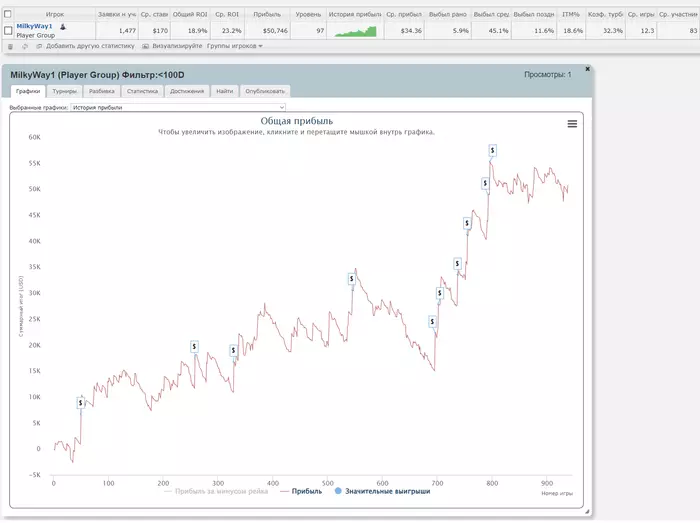The width and height of the screenshot is (700, 523).
Task: Click the 18.9% total ROI cell
Action: (x=190, y=31)
